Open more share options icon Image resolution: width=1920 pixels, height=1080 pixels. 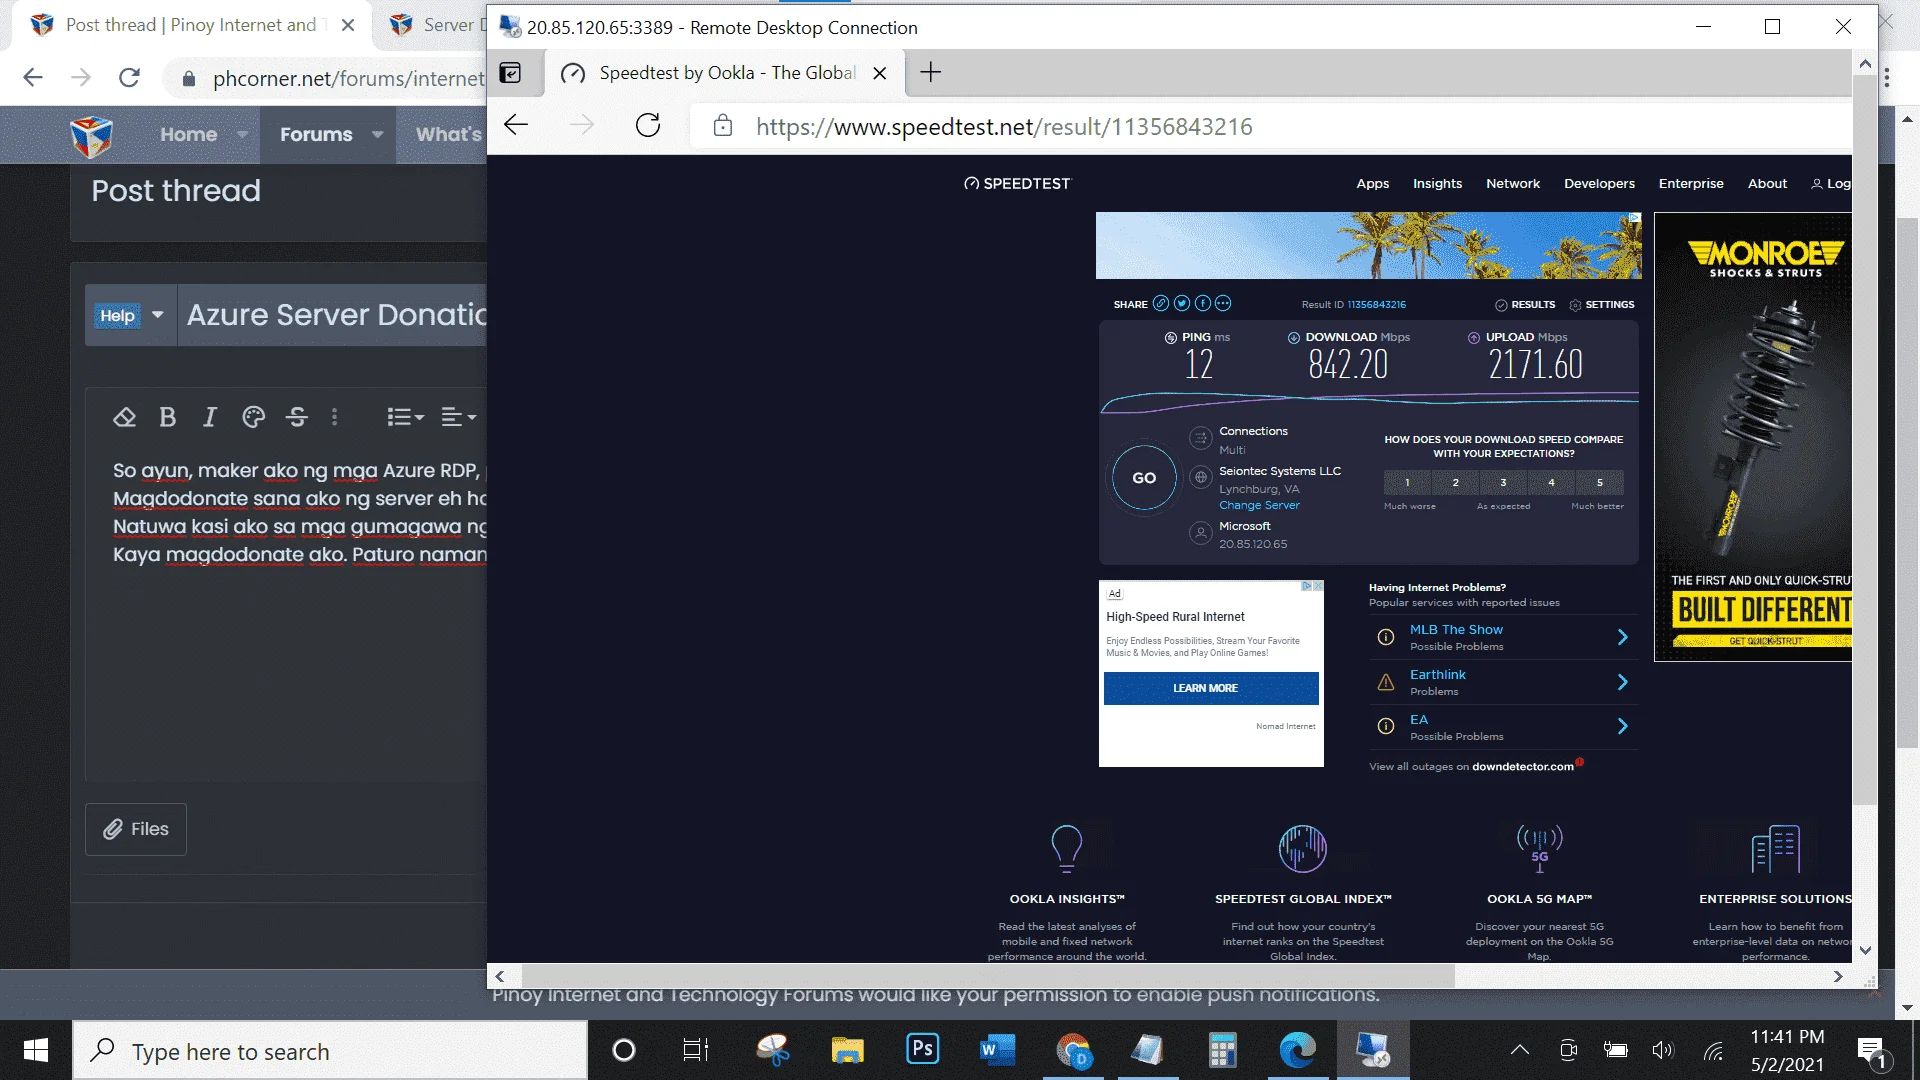[1223, 303]
